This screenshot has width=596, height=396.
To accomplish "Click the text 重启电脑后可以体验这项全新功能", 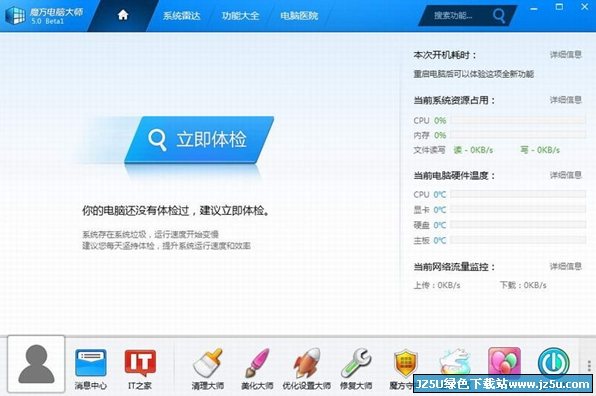I will tap(474, 74).
